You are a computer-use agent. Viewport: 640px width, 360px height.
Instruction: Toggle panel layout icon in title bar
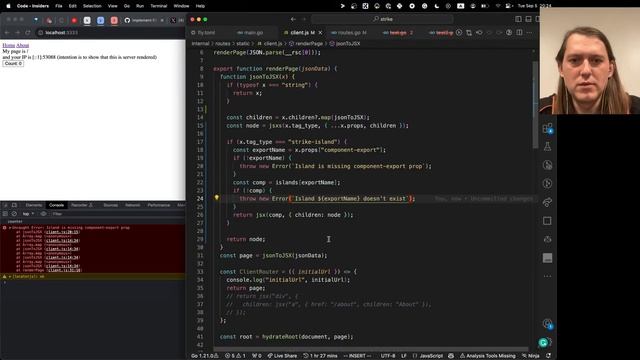pyautogui.click(x=529, y=19)
